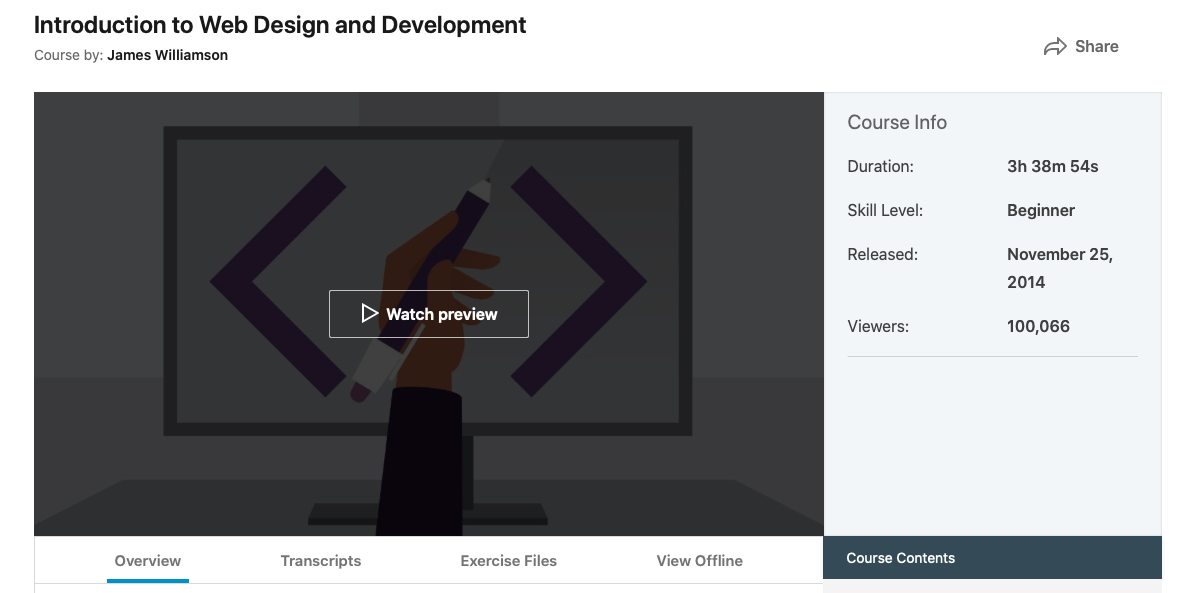The height and width of the screenshot is (593, 1194).
Task: Click the Course Contents header bar
Action: pos(992,558)
